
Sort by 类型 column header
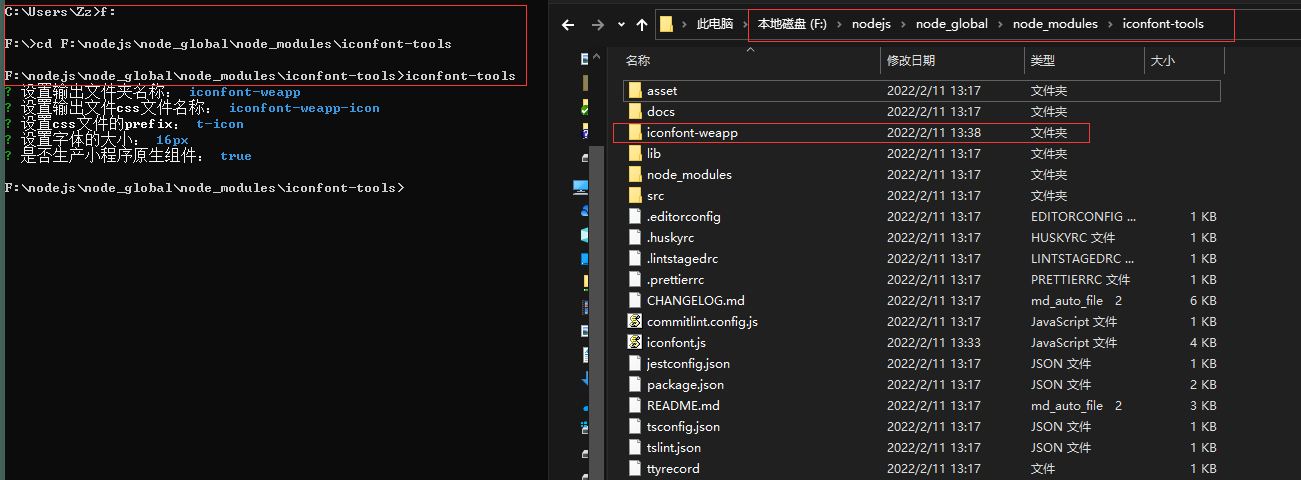click(x=1043, y=61)
